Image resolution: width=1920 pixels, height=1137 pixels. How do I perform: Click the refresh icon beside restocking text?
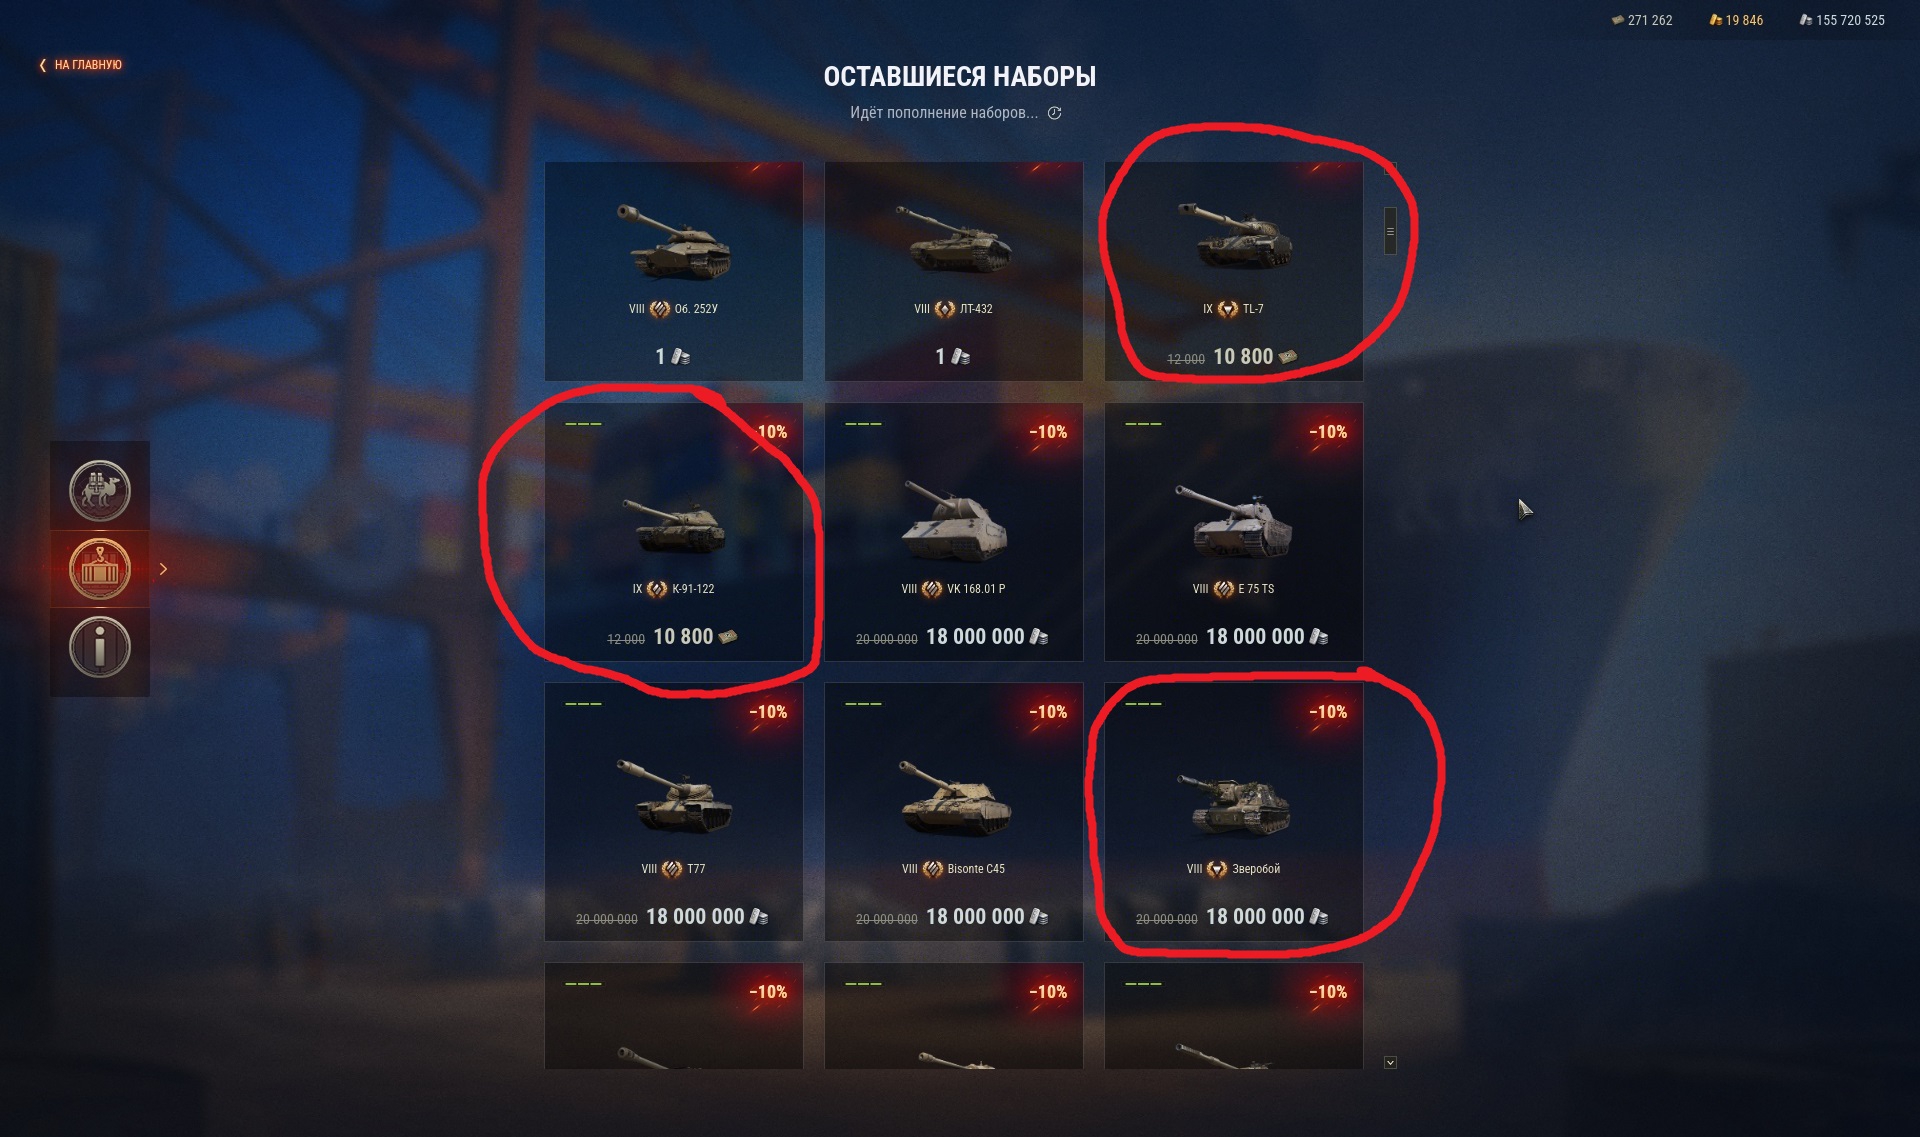coord(1054,113)
